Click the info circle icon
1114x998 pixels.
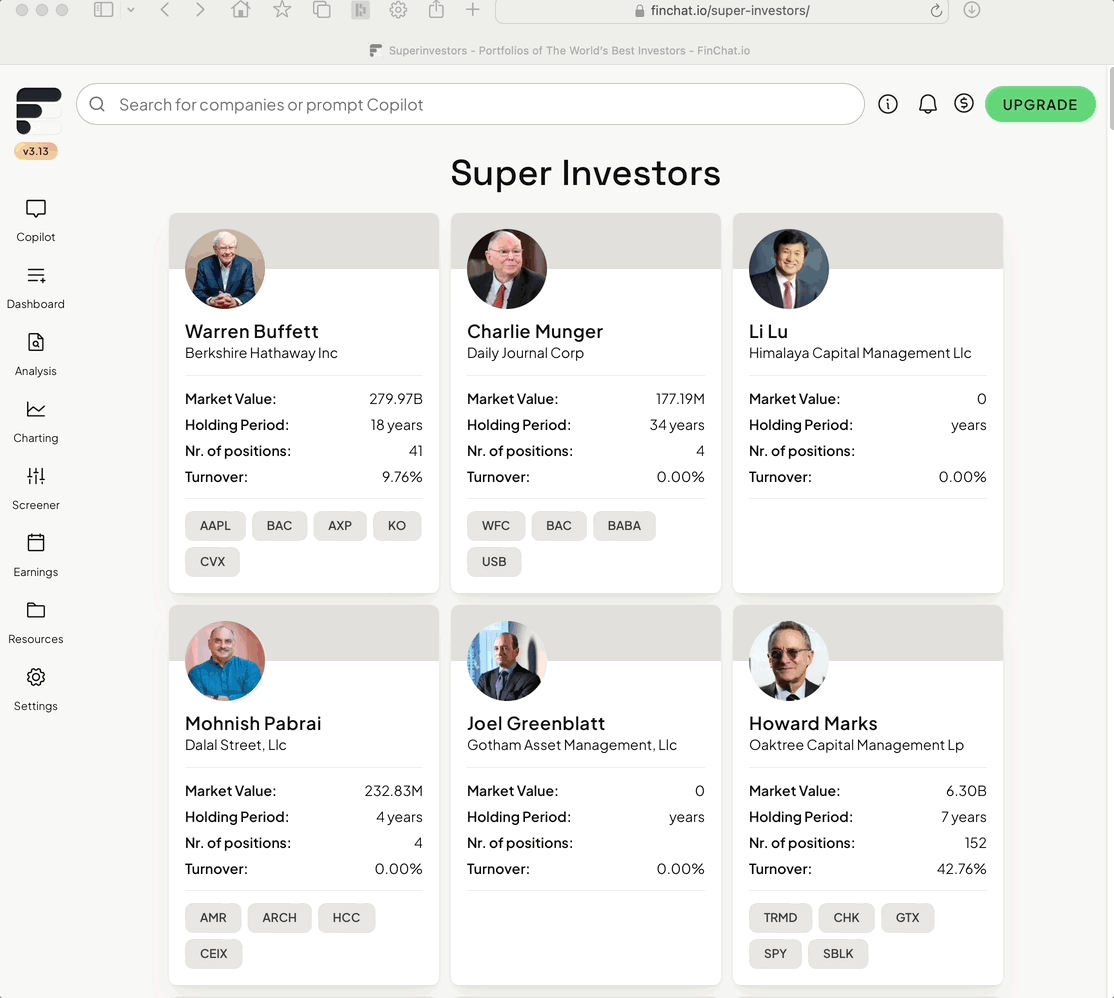tap(887, 104)
